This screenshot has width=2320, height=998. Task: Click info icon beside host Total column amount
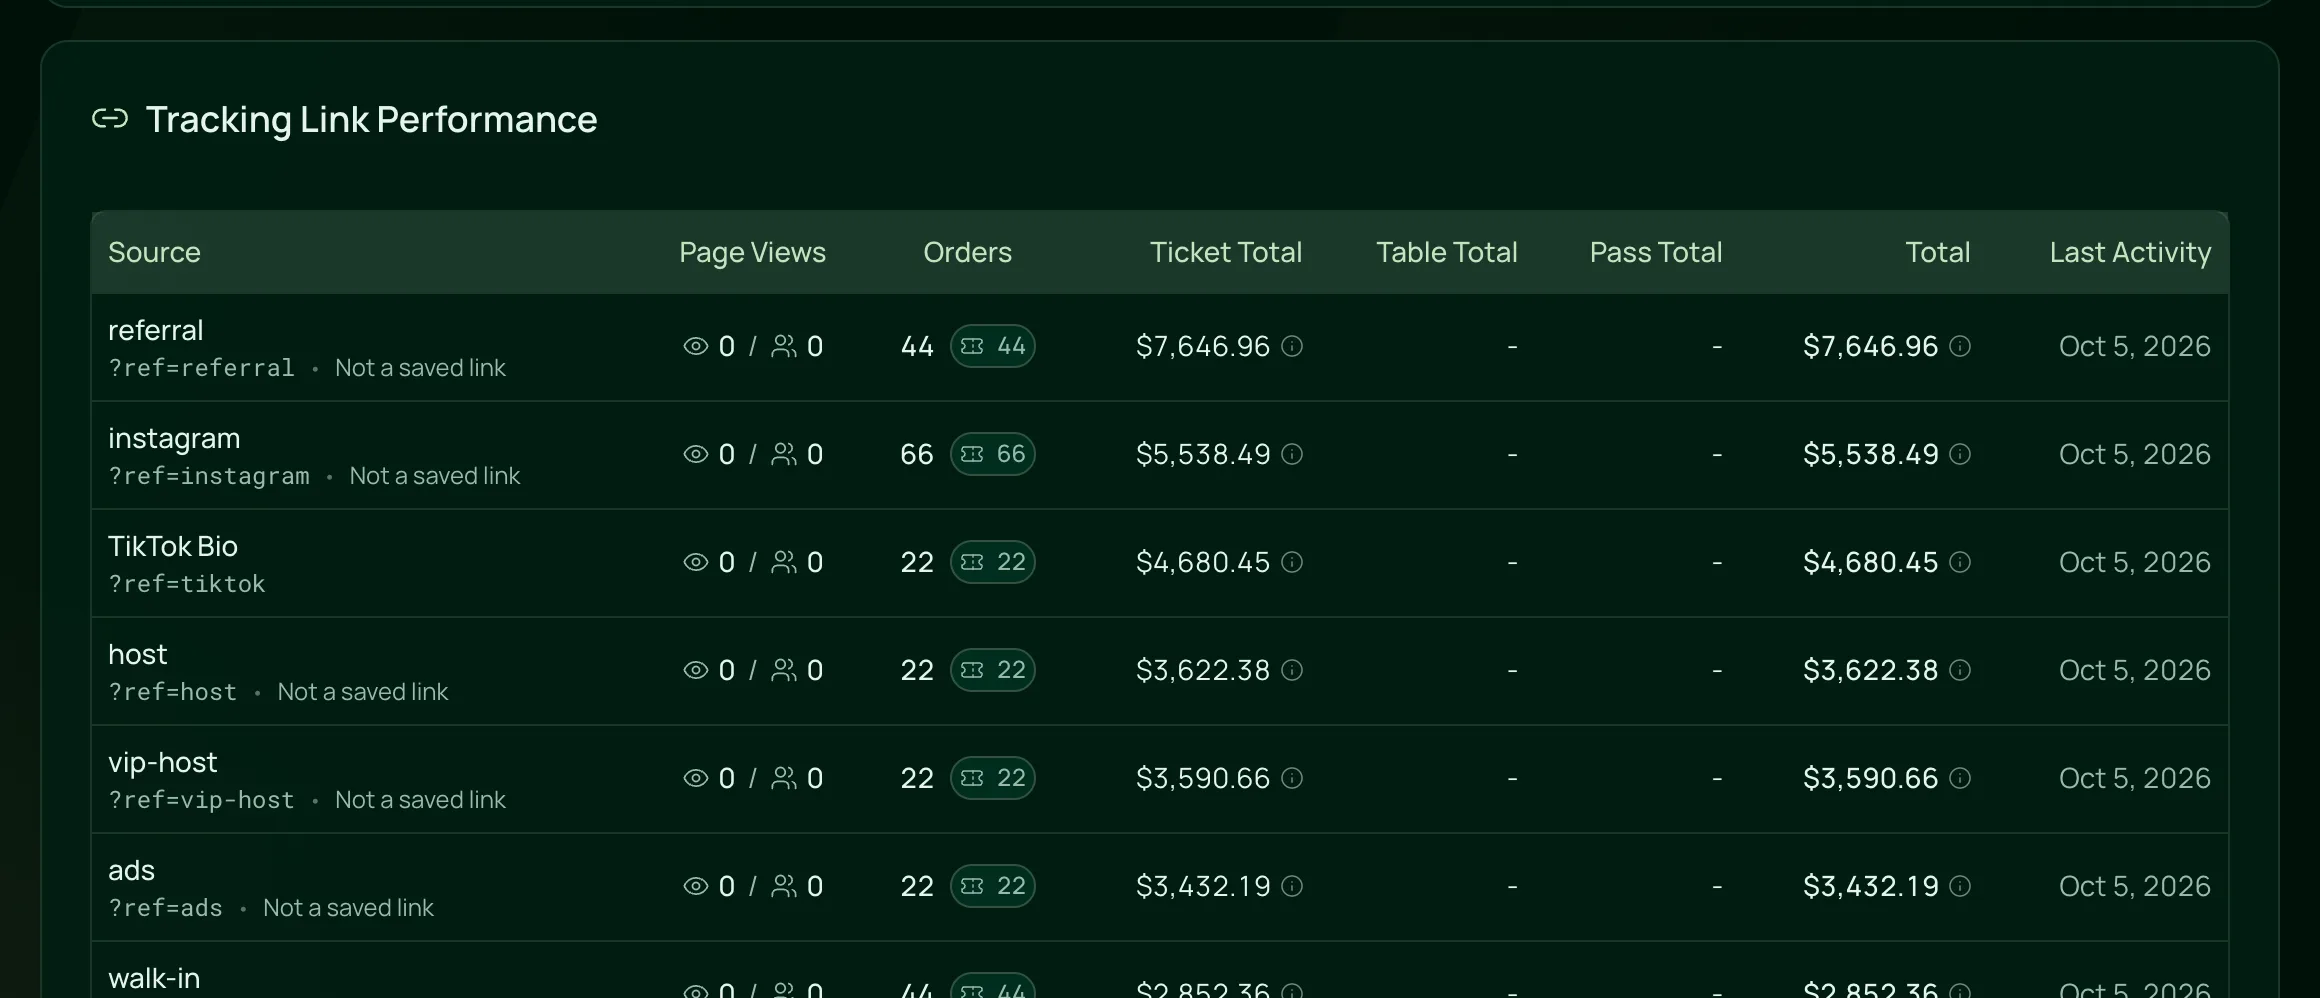1960,670
